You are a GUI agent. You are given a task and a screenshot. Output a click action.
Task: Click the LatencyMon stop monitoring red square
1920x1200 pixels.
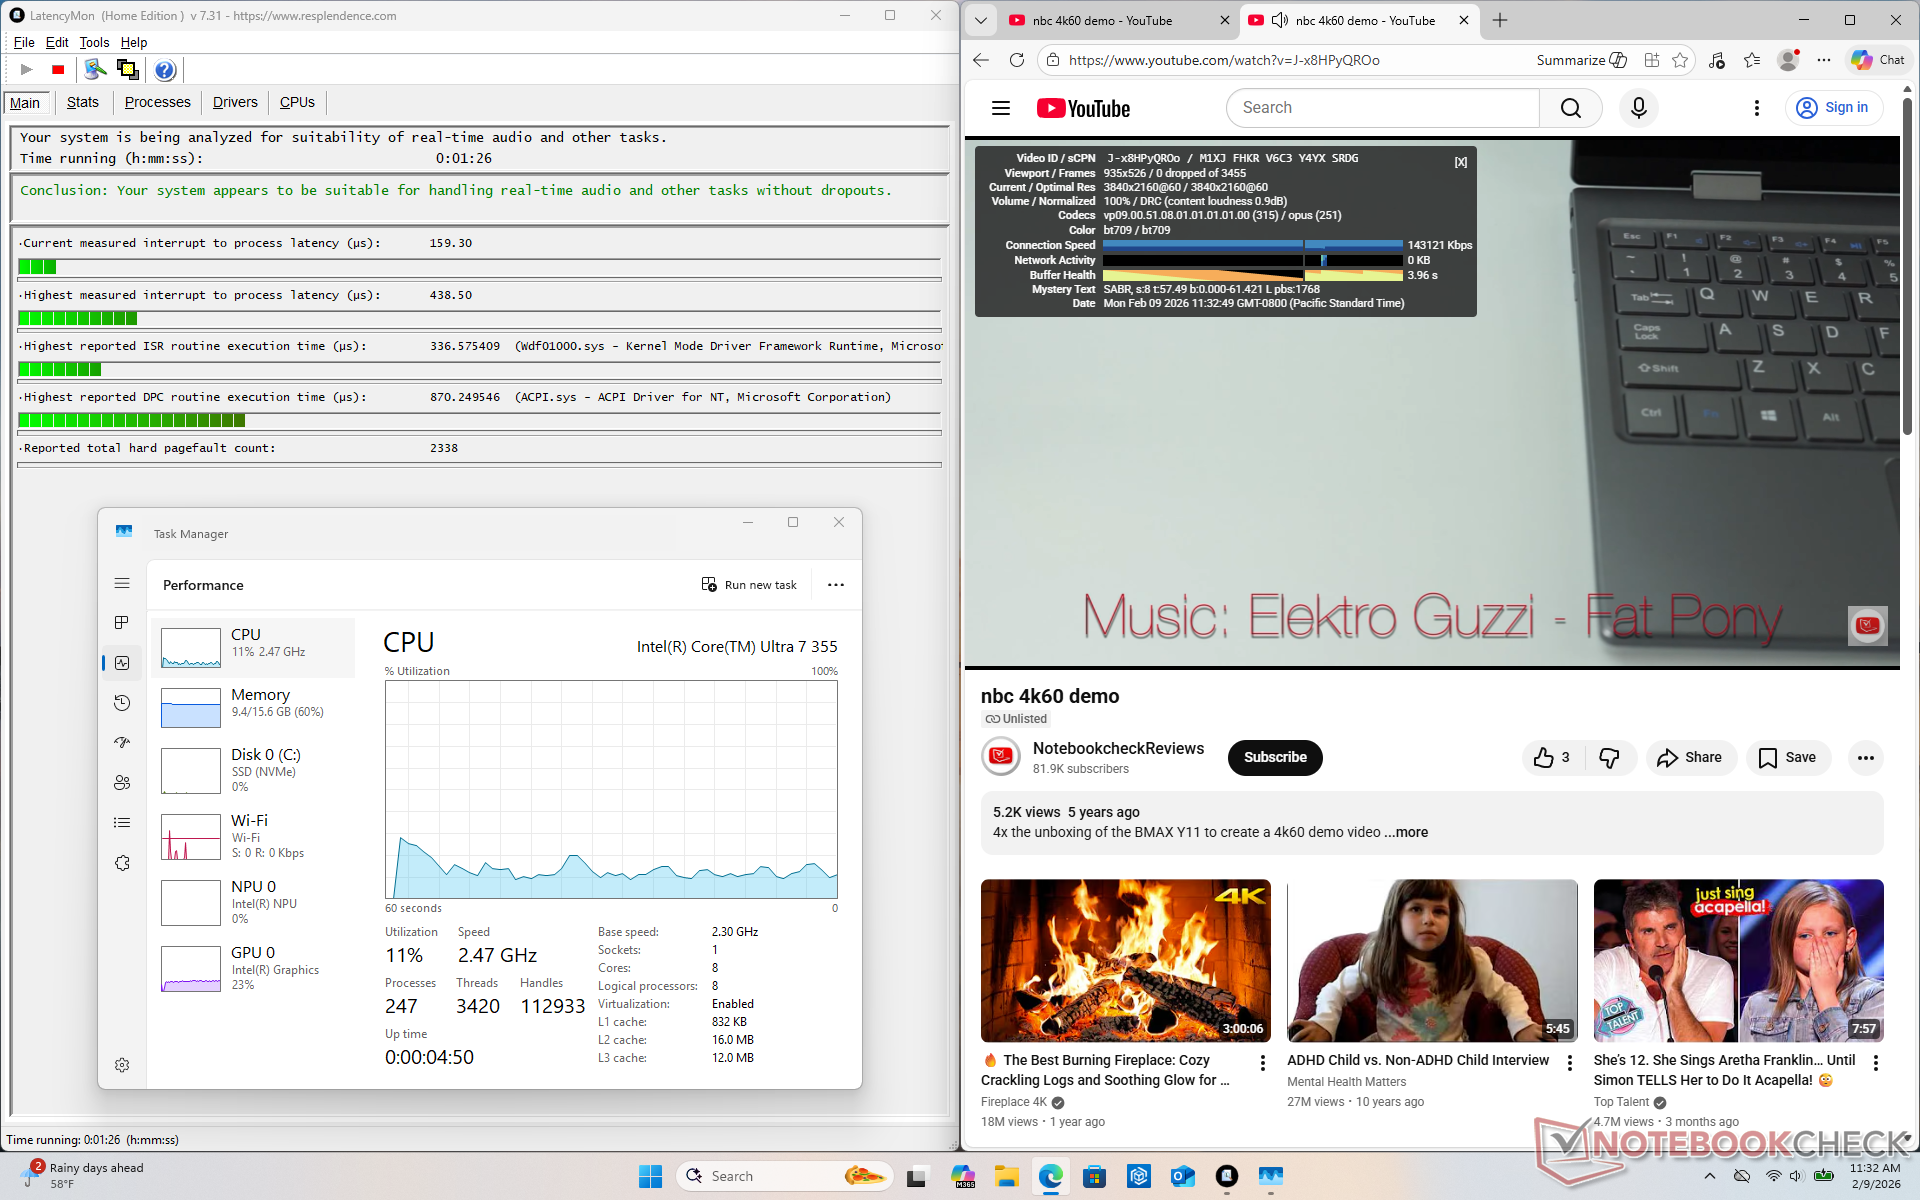point(58,70)
